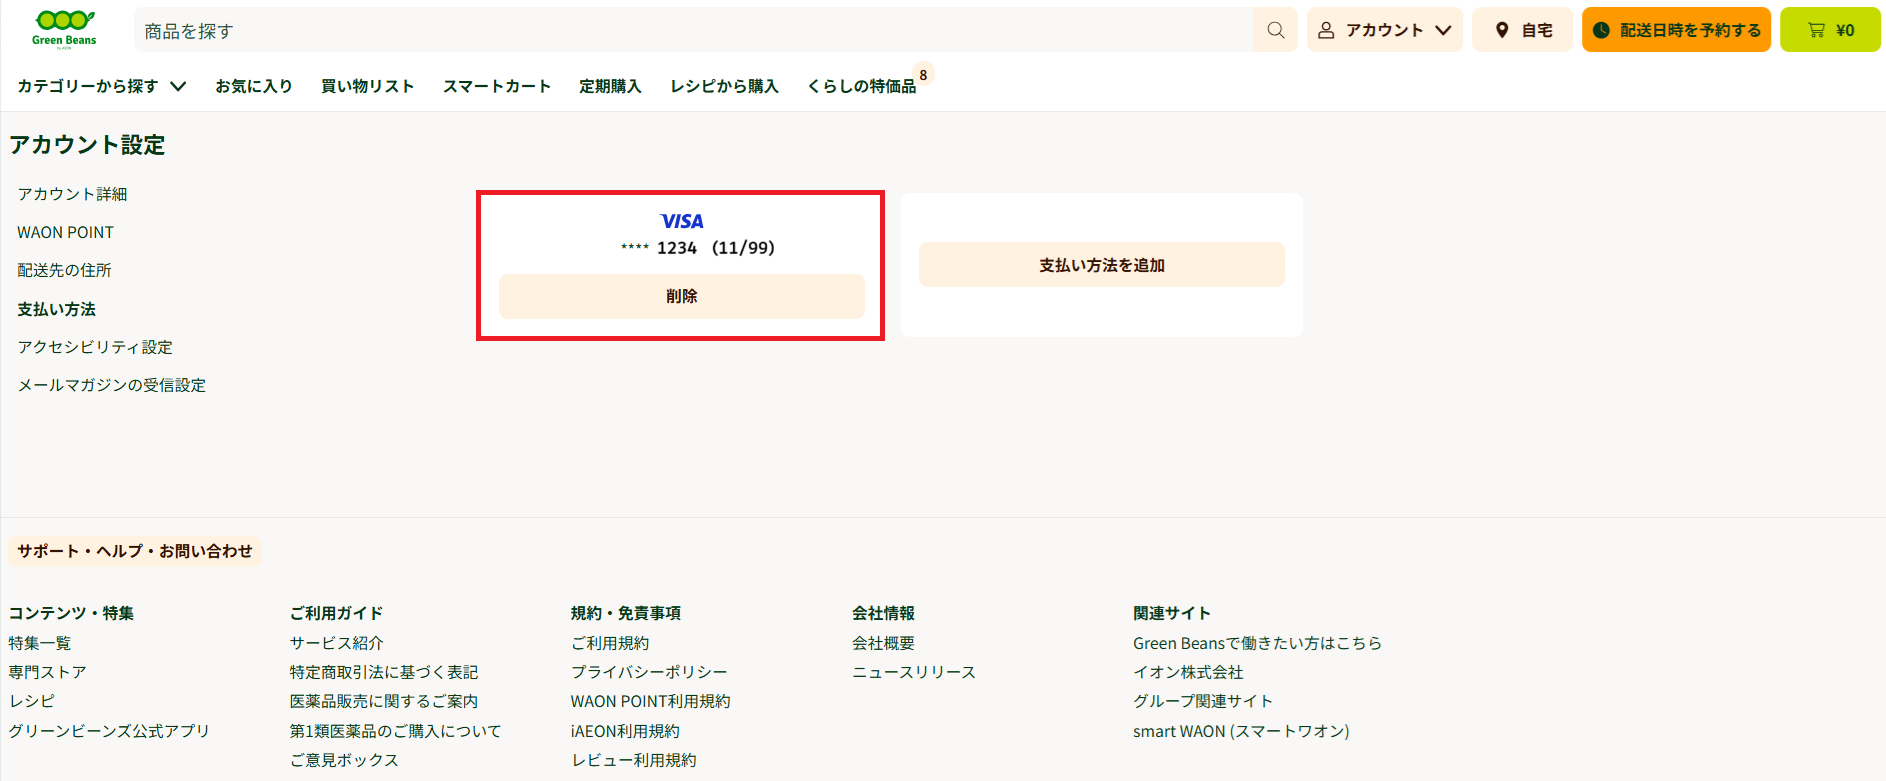
Task: Open スマートカート menu item
Action: tap(497, 86)
